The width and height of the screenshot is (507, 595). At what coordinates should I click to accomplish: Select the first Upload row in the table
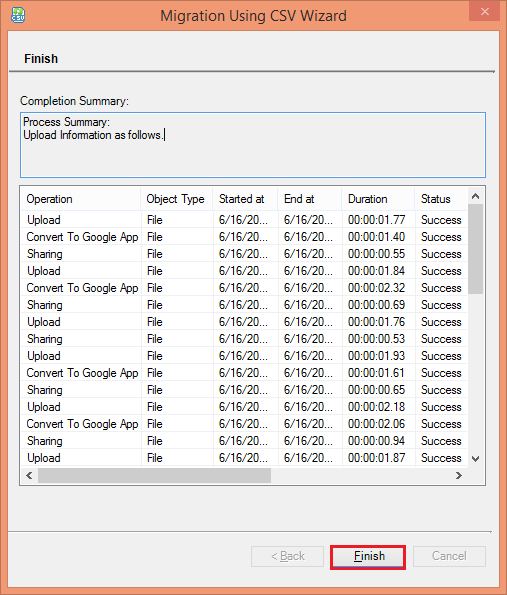(244, 220)
